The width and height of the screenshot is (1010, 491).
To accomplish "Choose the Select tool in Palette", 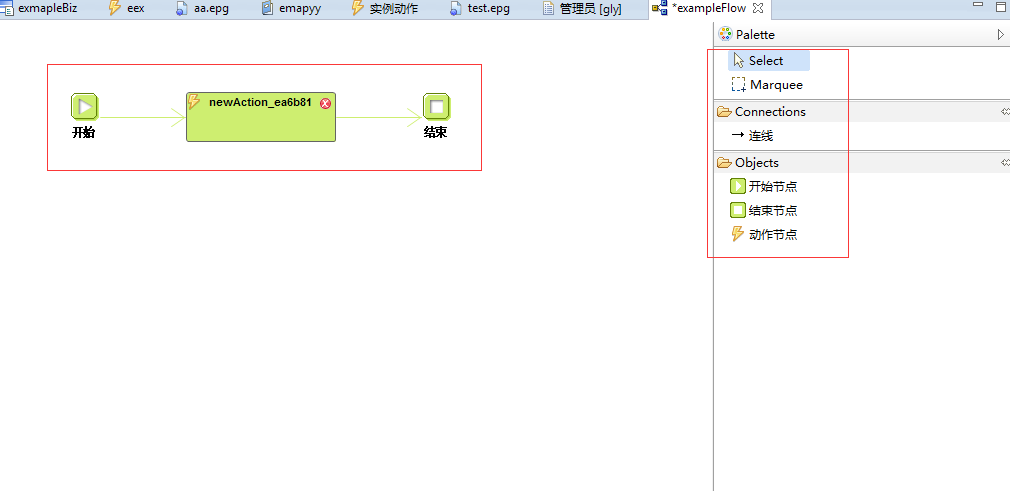I will click(768, 61).
